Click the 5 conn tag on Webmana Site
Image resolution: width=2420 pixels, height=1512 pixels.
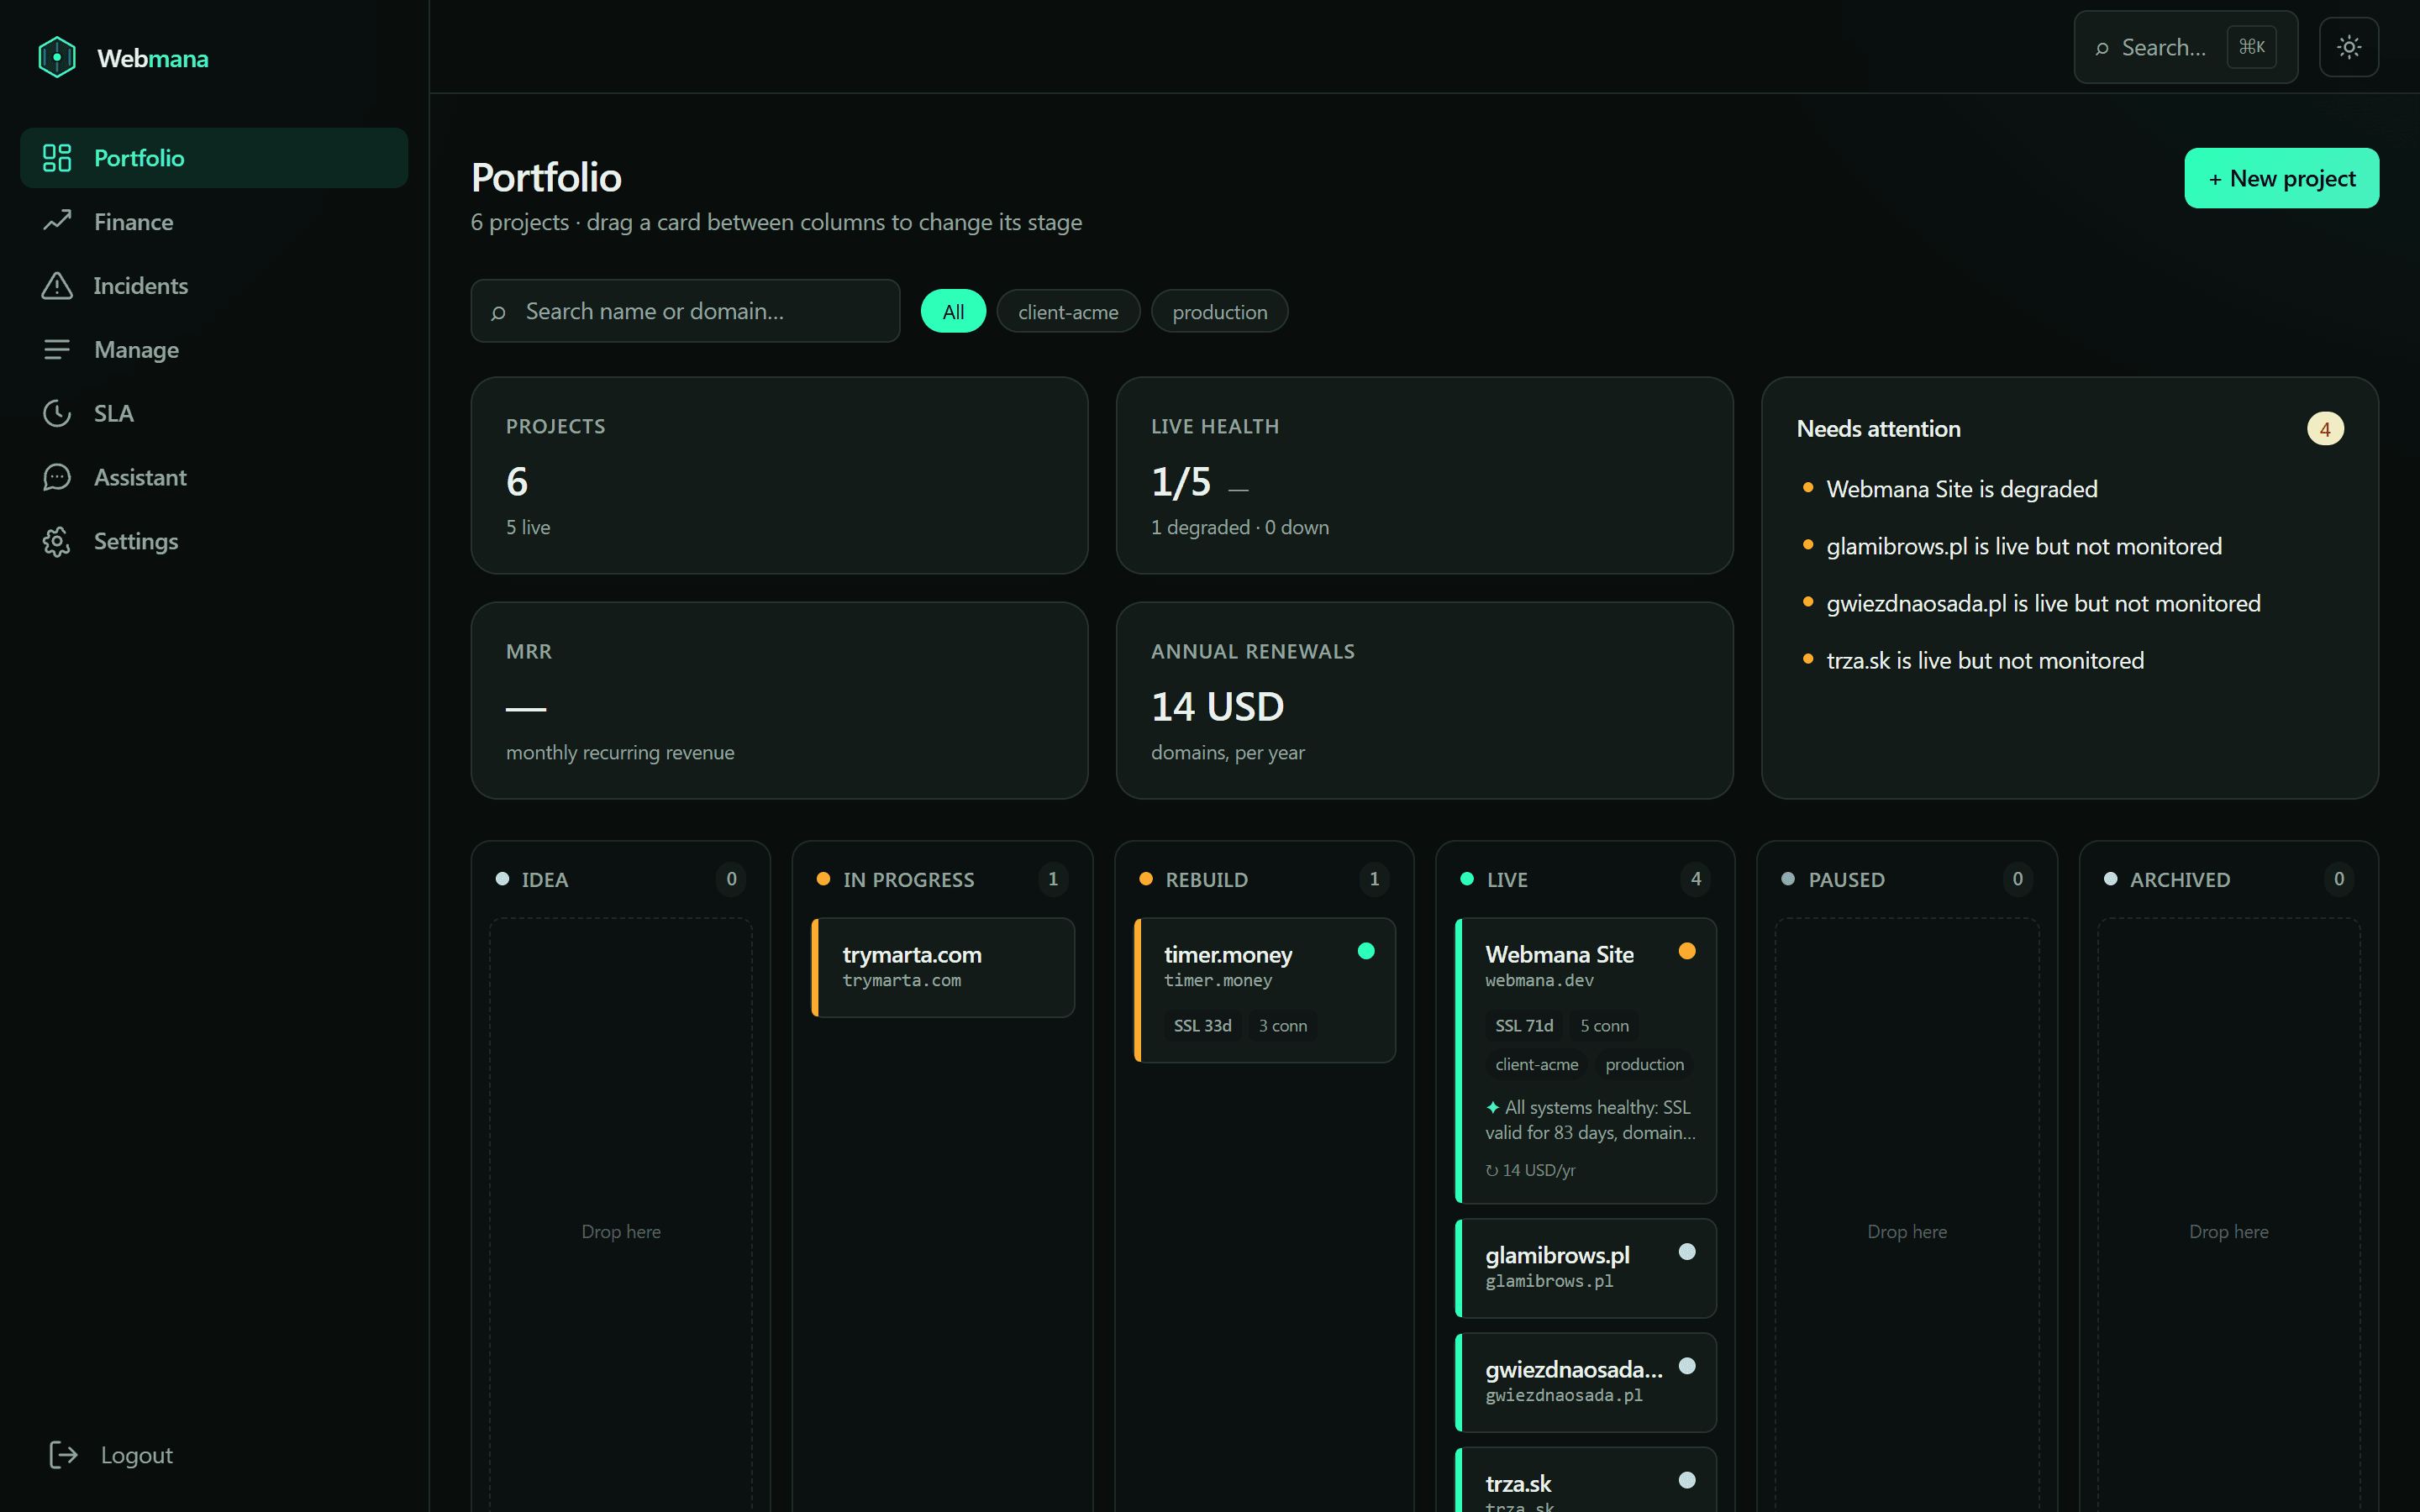pyautogui.click(x=1604, y=1025)
